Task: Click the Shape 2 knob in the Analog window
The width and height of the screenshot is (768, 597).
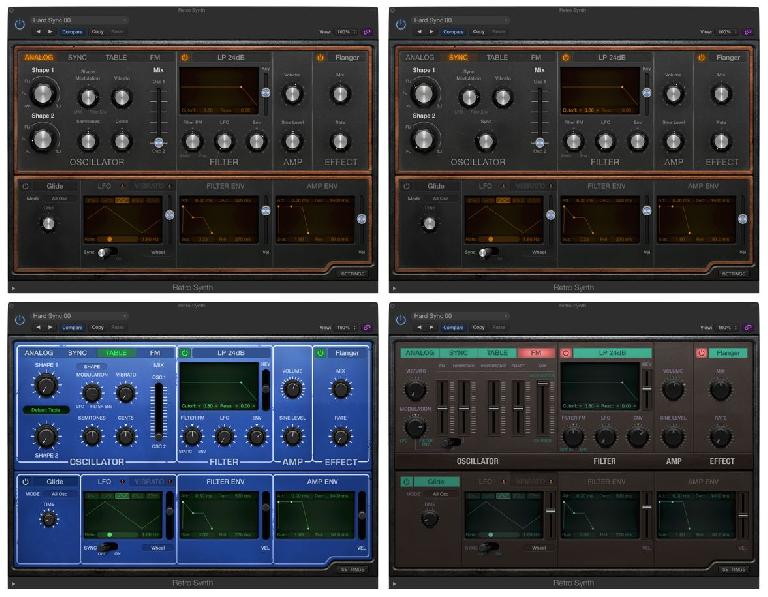Action: pyautogui.click(x=43, y=139)
